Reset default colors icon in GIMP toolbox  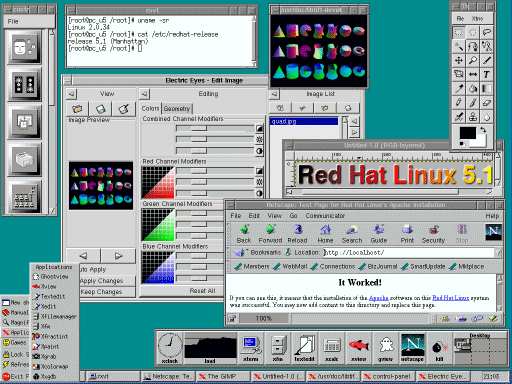(x=462, y=144)
